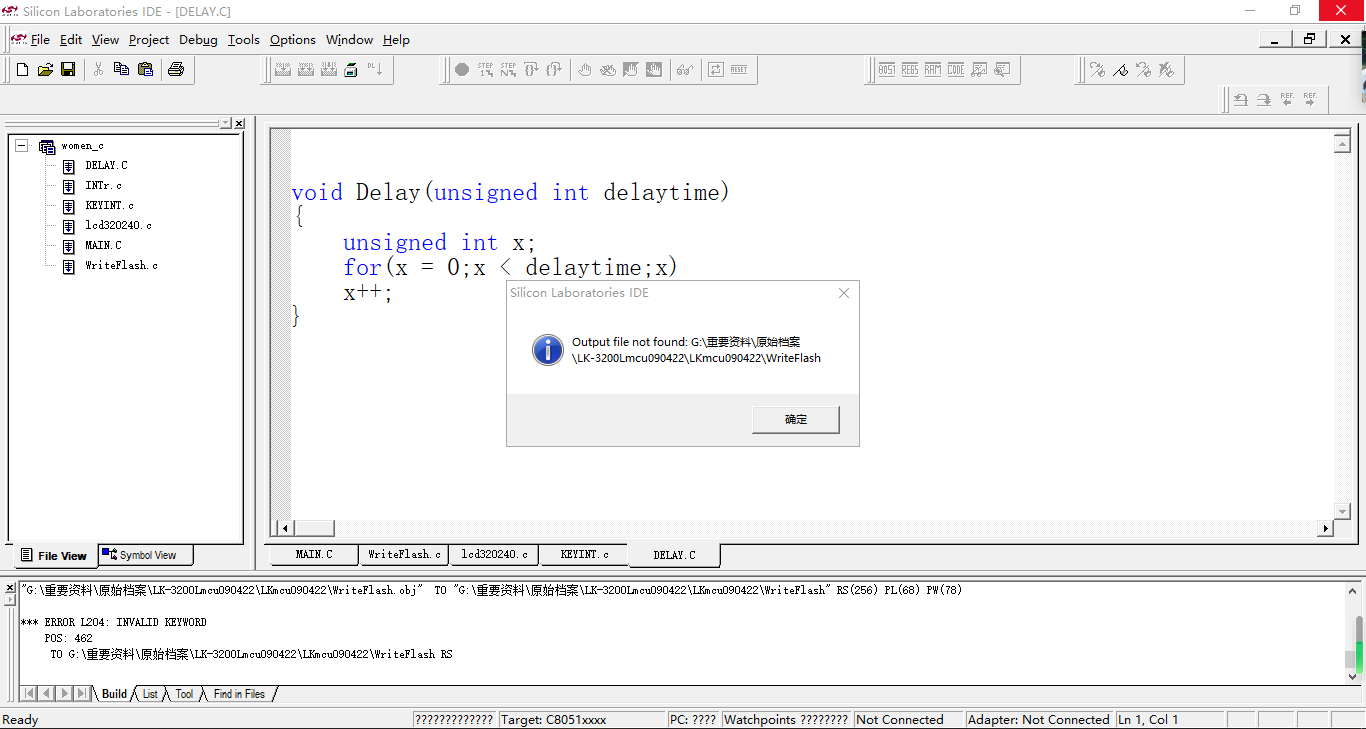Save the file using the floppy disk icon
The height and width of the screenshot is (729, 1366).
point(68,69)
